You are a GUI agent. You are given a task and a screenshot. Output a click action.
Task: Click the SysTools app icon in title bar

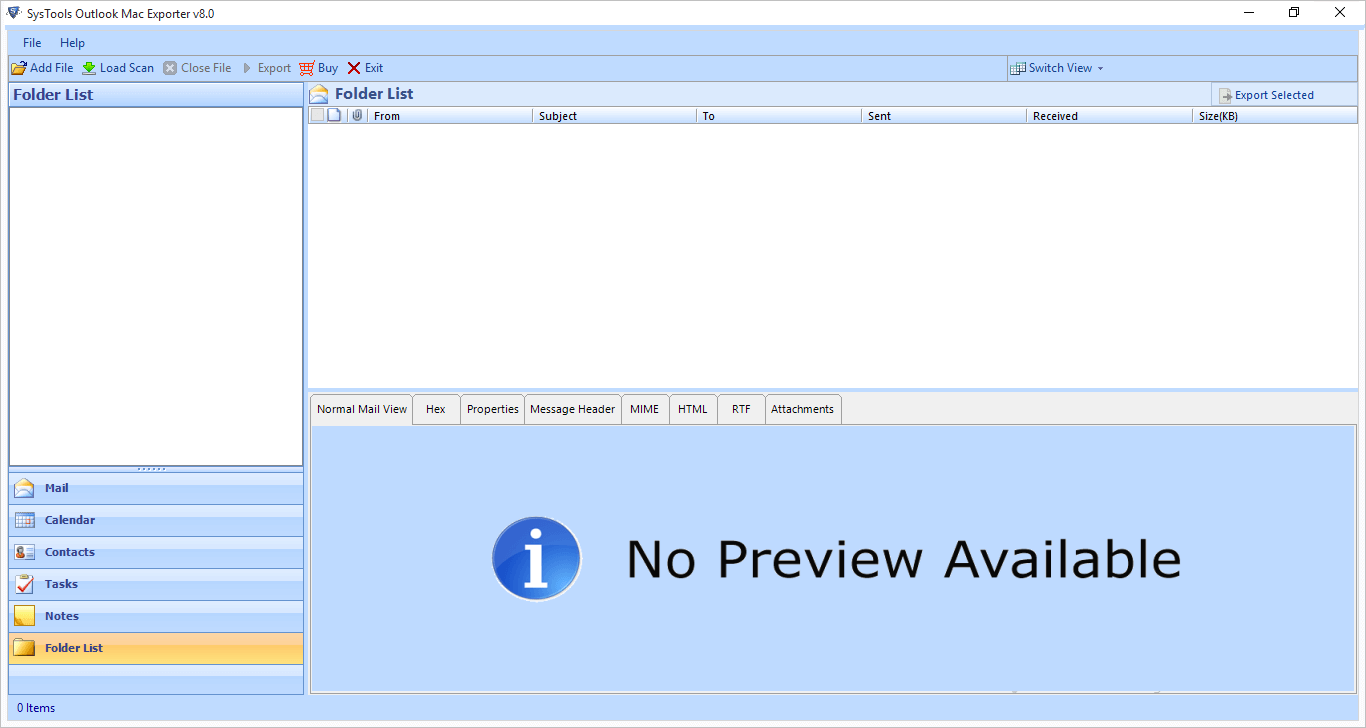[13, 13]
